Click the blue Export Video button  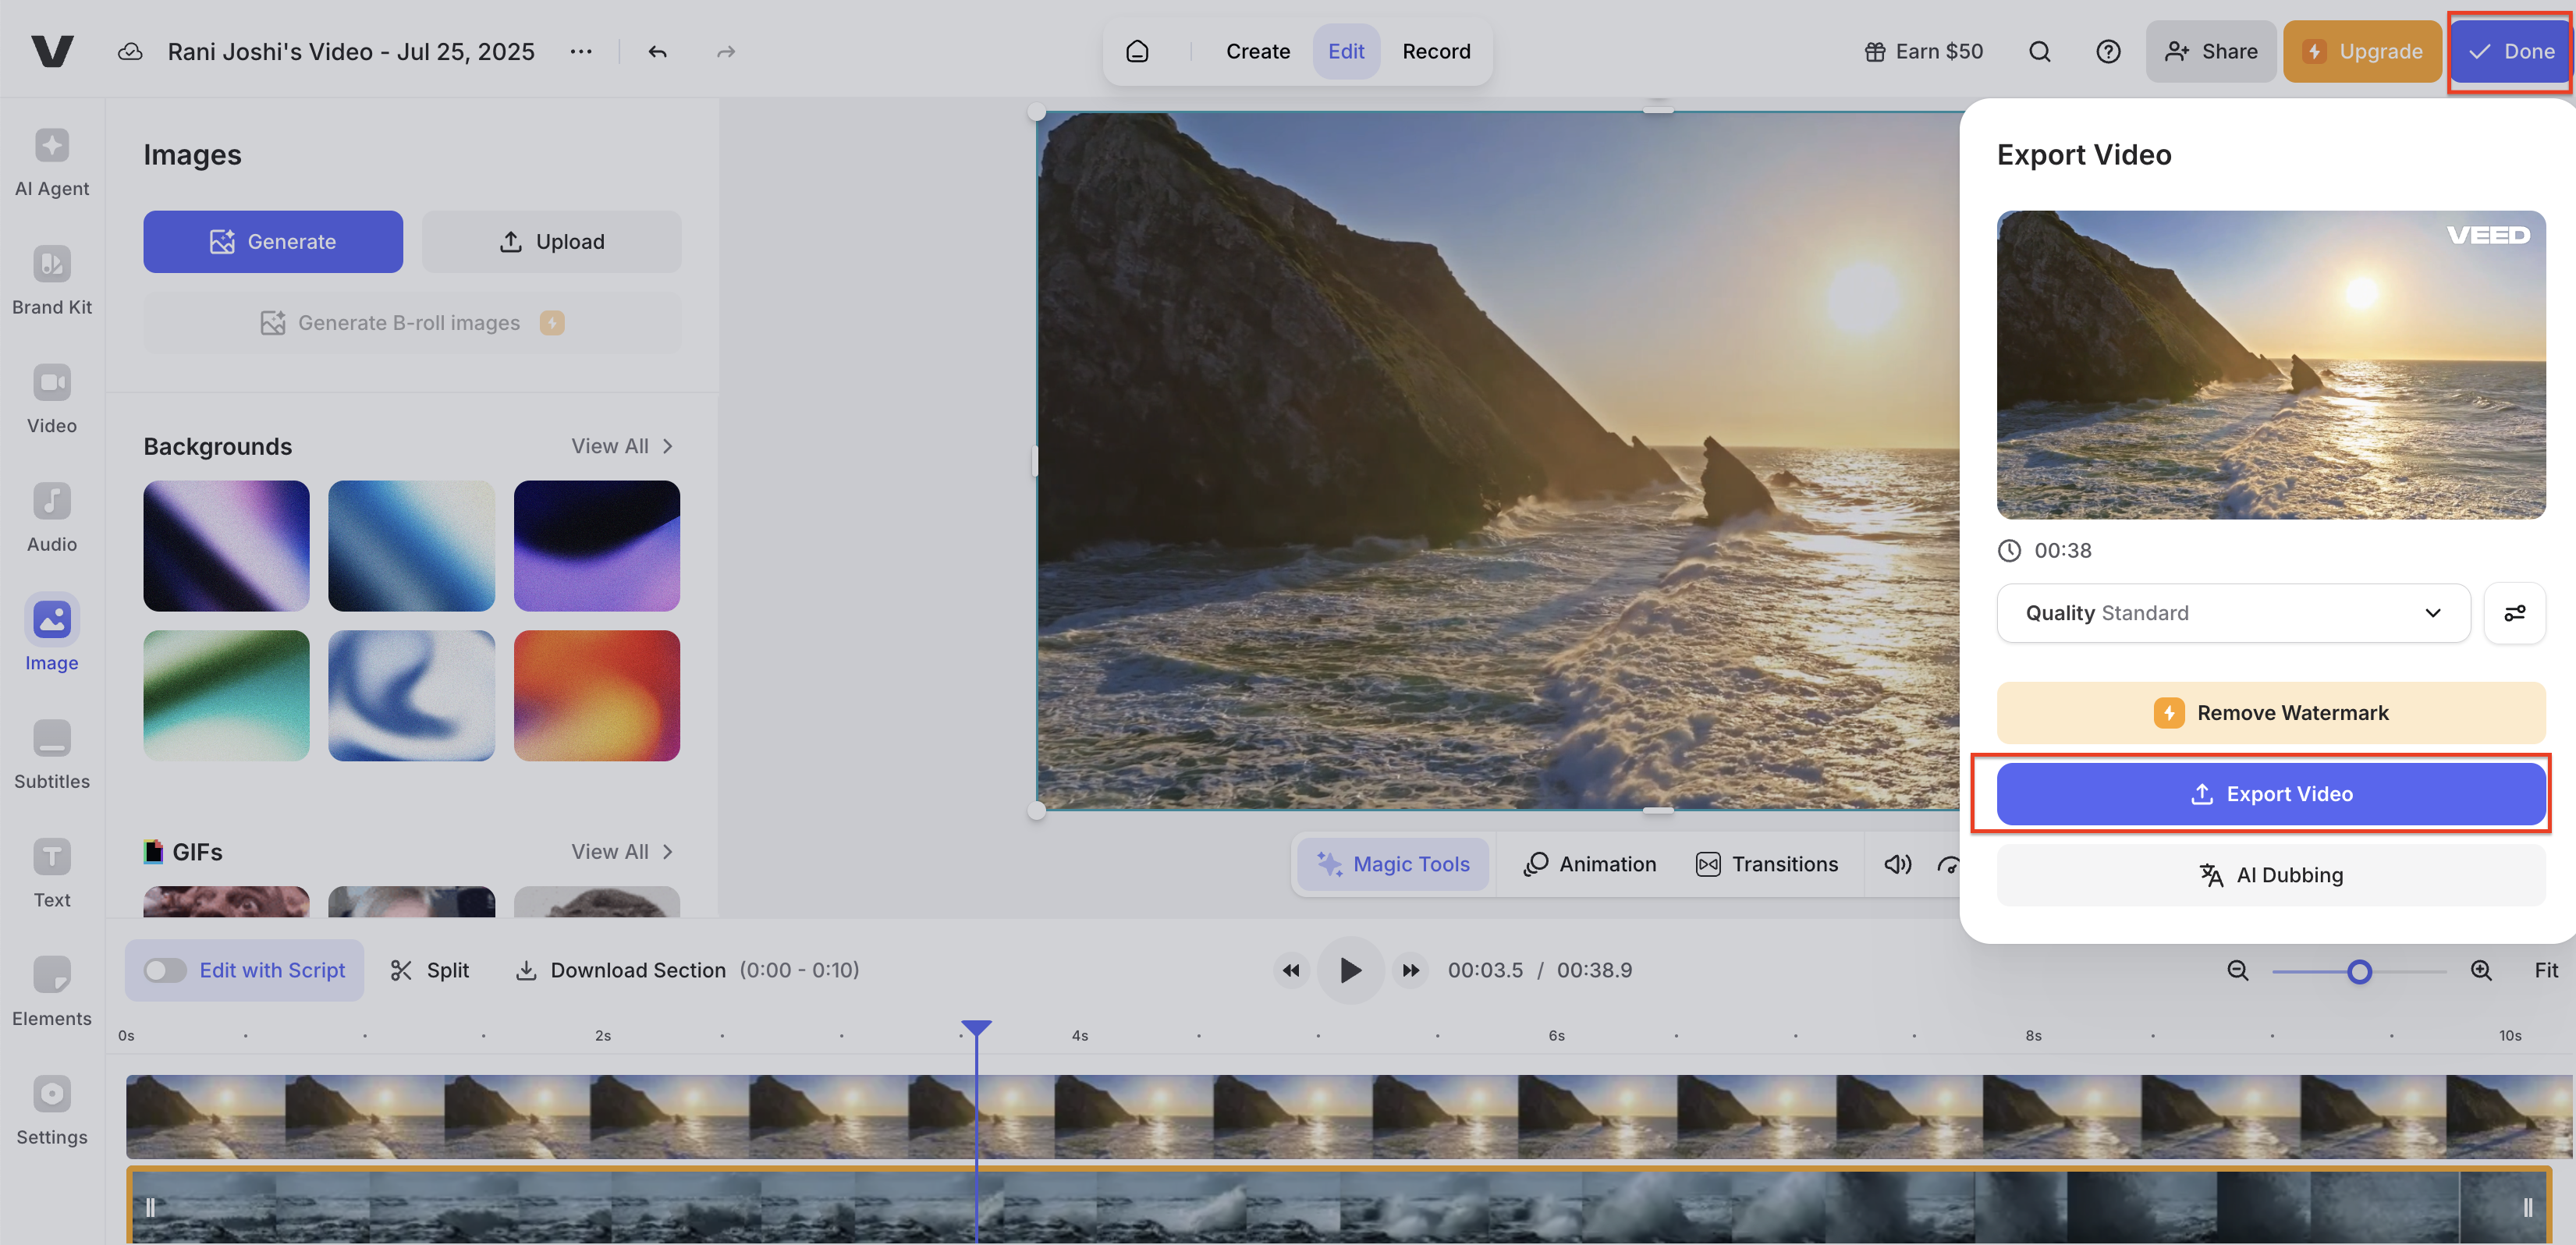pyautogui.click(x=2270, y=794)
